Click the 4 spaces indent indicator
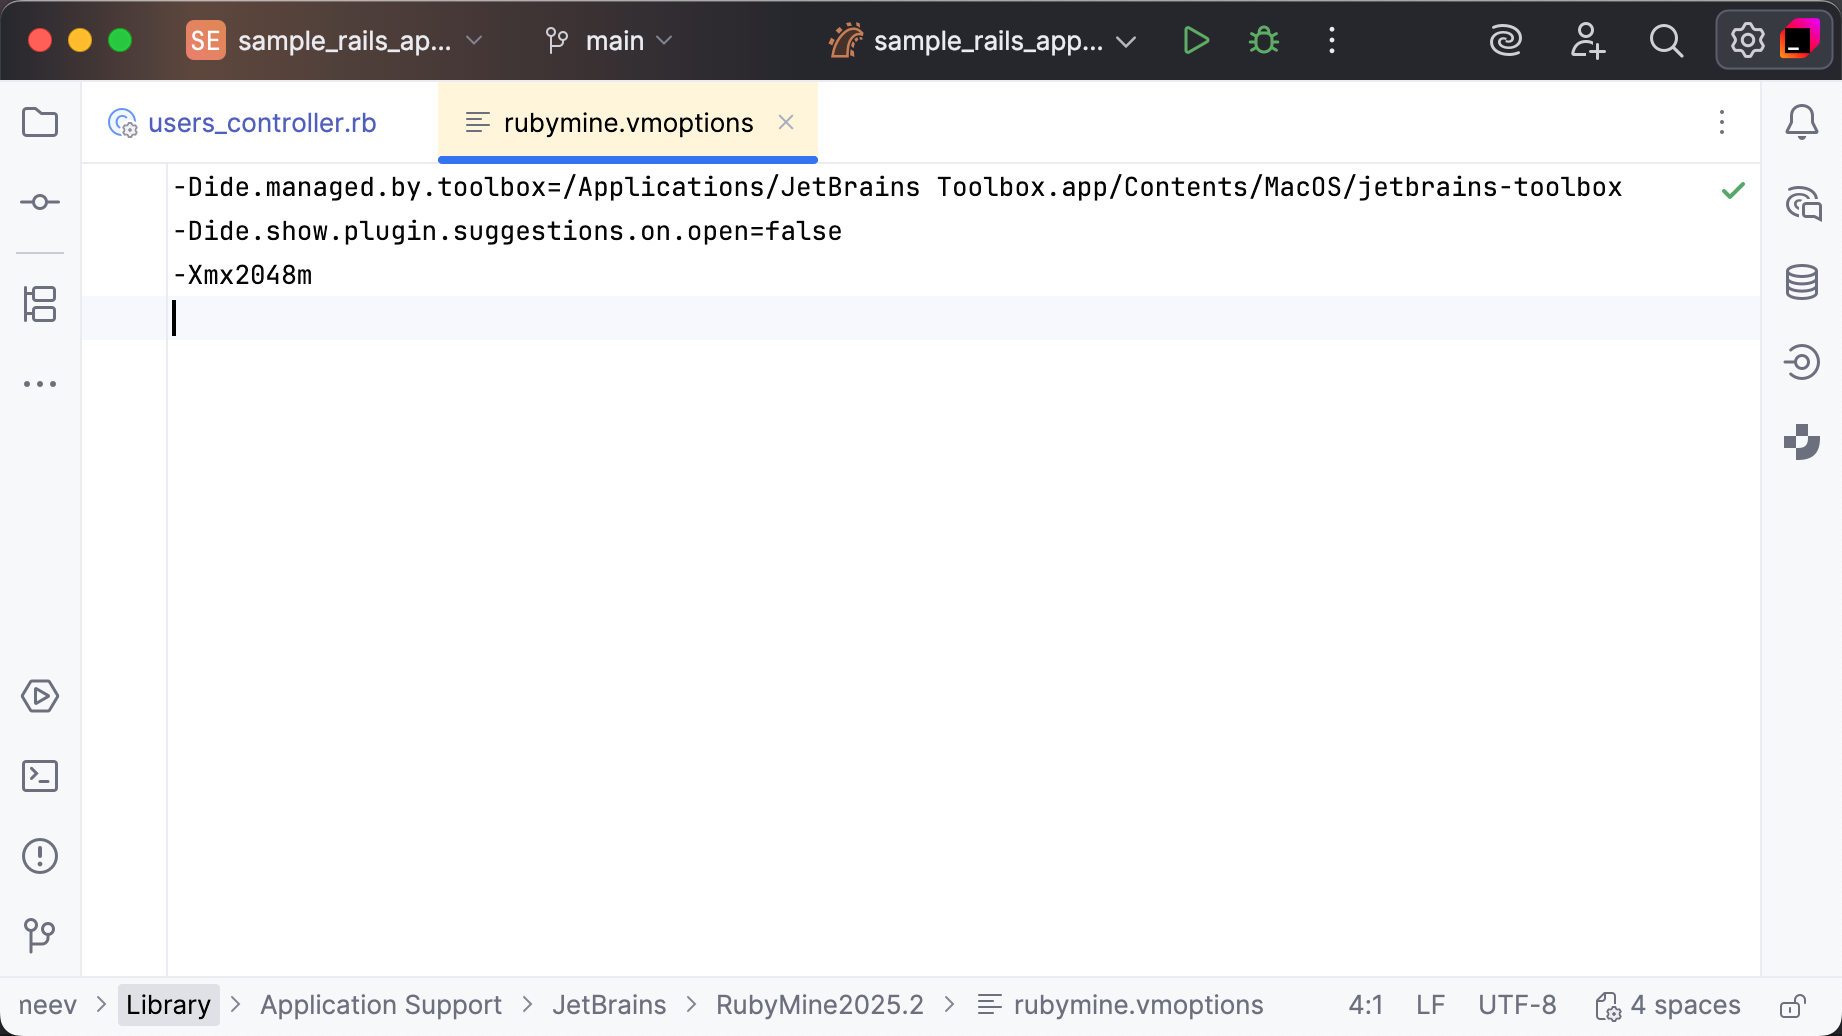 click(1685, 1004)
